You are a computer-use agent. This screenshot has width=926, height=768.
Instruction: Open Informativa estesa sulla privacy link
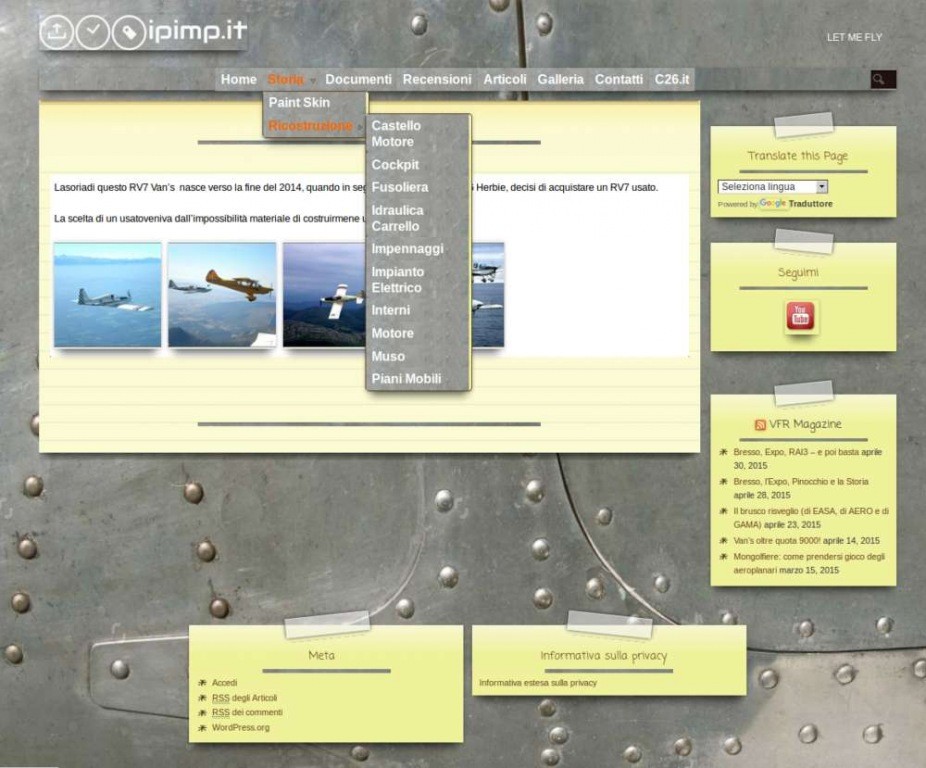click(538, 683)
